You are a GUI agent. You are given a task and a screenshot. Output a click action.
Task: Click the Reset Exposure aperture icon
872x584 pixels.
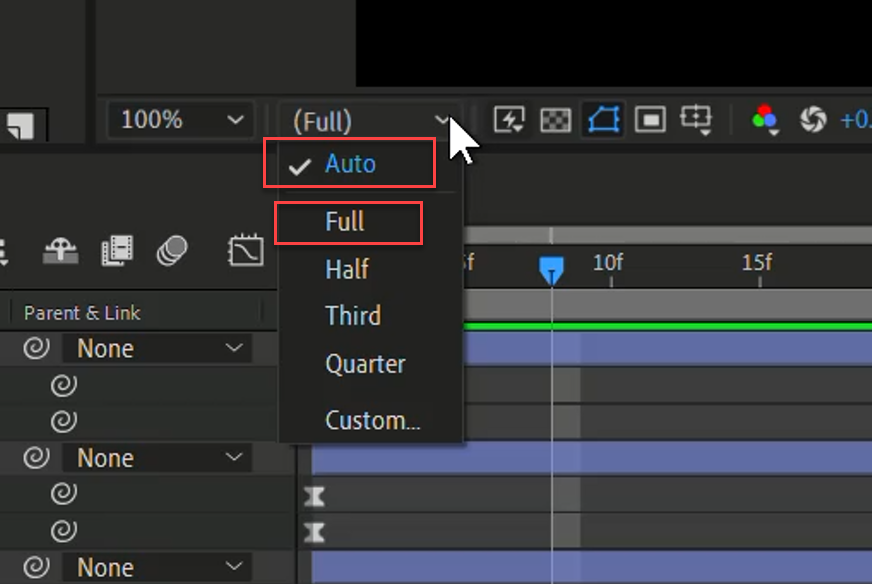[813, 121]
